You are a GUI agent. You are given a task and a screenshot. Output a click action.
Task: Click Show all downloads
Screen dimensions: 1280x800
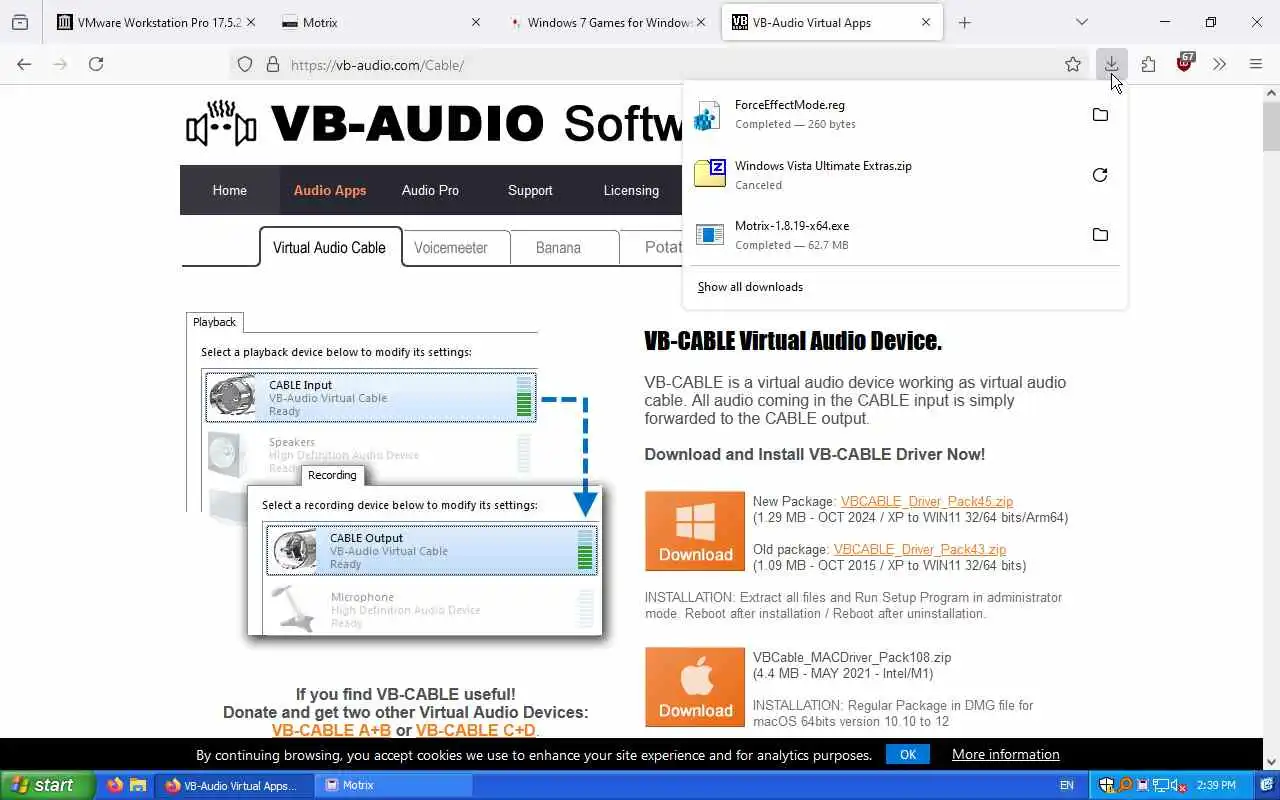(x=750, y=287)
